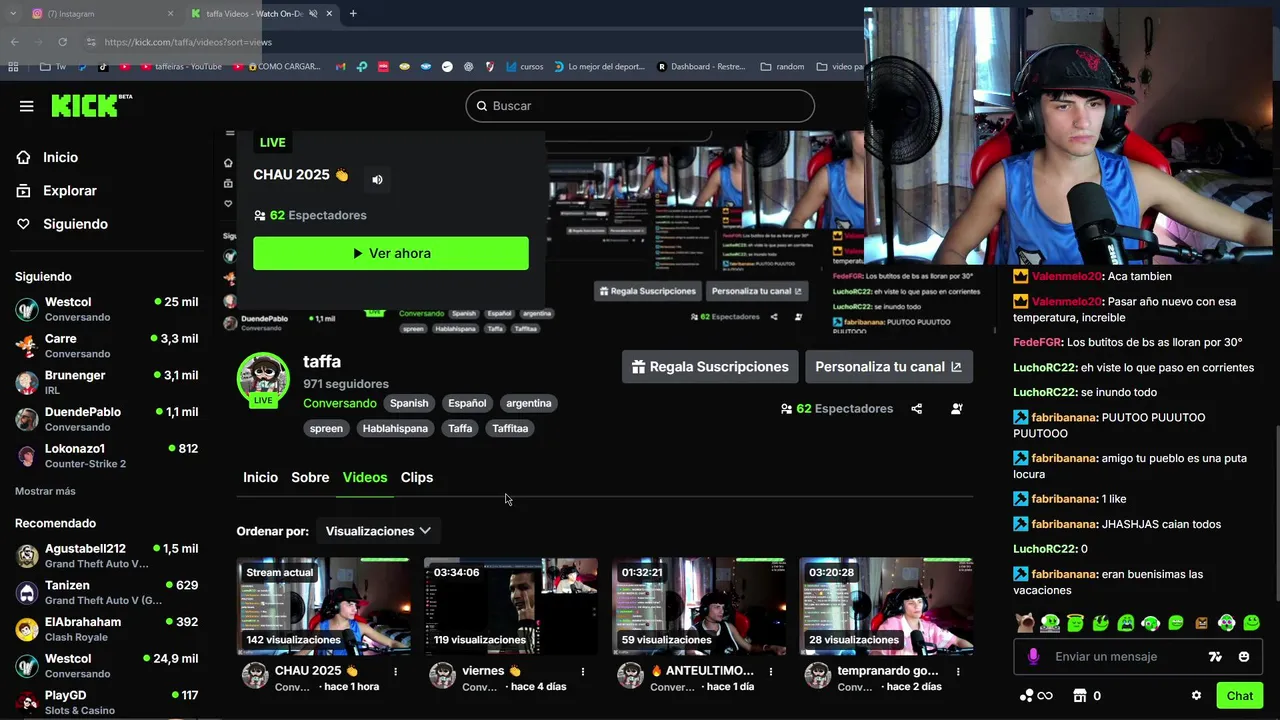
Task: Open the Stream actual video thumbnail
Action: pos(324,606)
